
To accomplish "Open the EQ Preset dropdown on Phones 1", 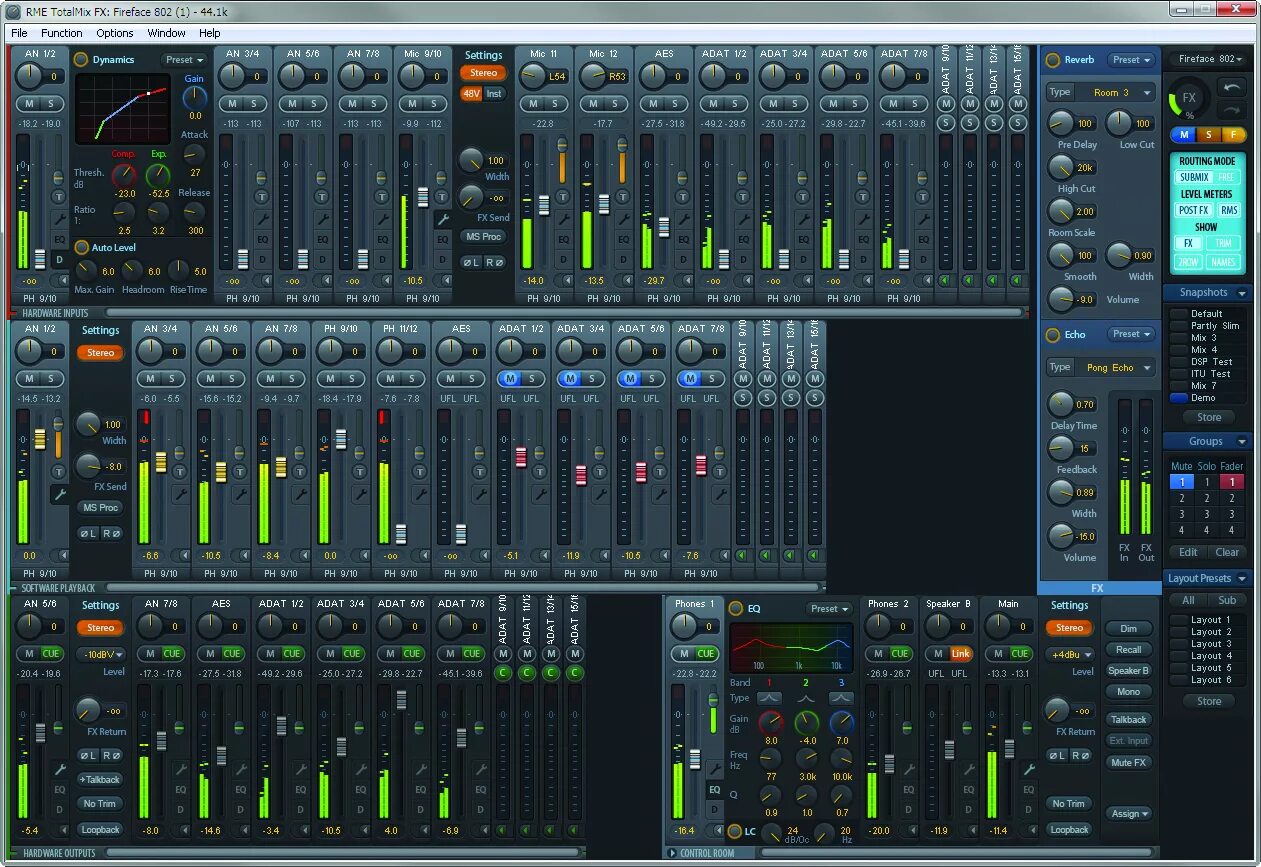I will click(x=830, y=608).
